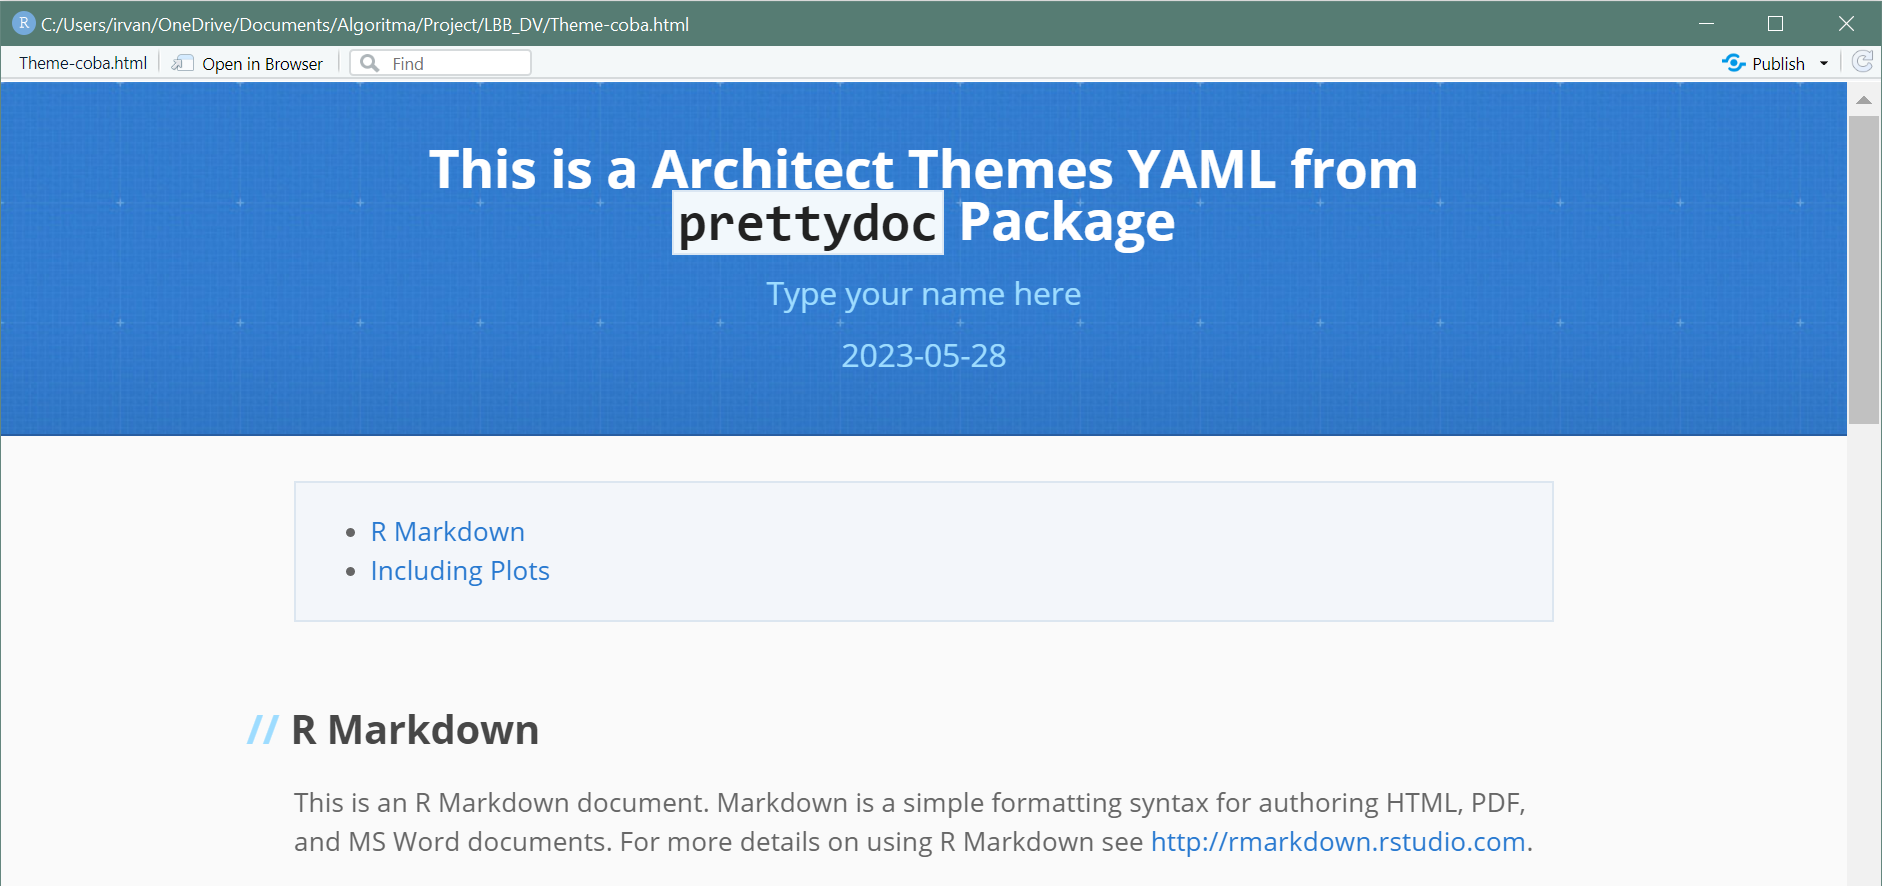The height and width of the screenshot is (886, 1882).
Task: Click the vertical scrollbar thumb
Action: 1863,270
